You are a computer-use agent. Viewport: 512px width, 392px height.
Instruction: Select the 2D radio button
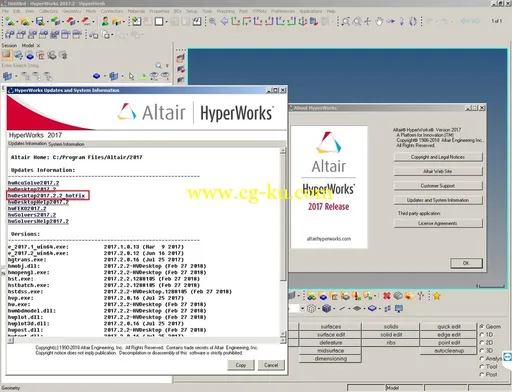point(482,343)
